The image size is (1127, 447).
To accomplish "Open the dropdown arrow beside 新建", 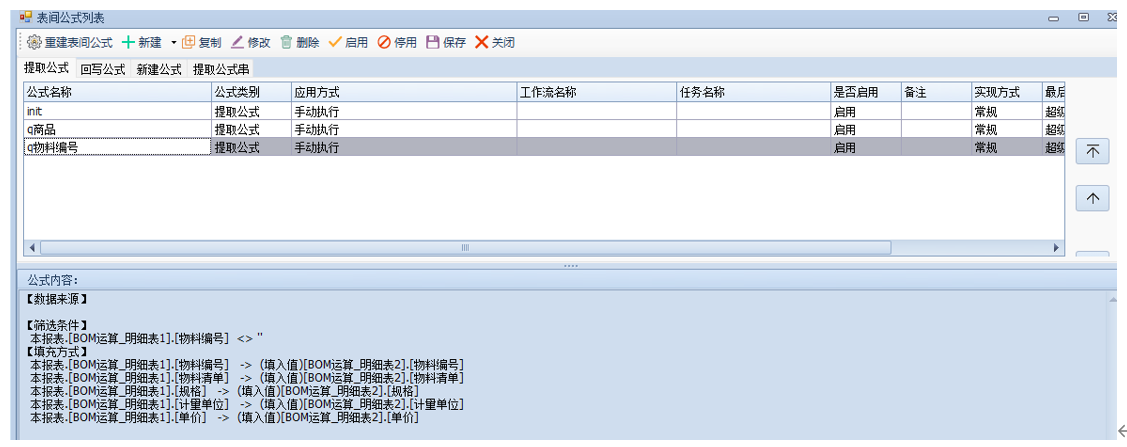I will click(x=173, y=43).
